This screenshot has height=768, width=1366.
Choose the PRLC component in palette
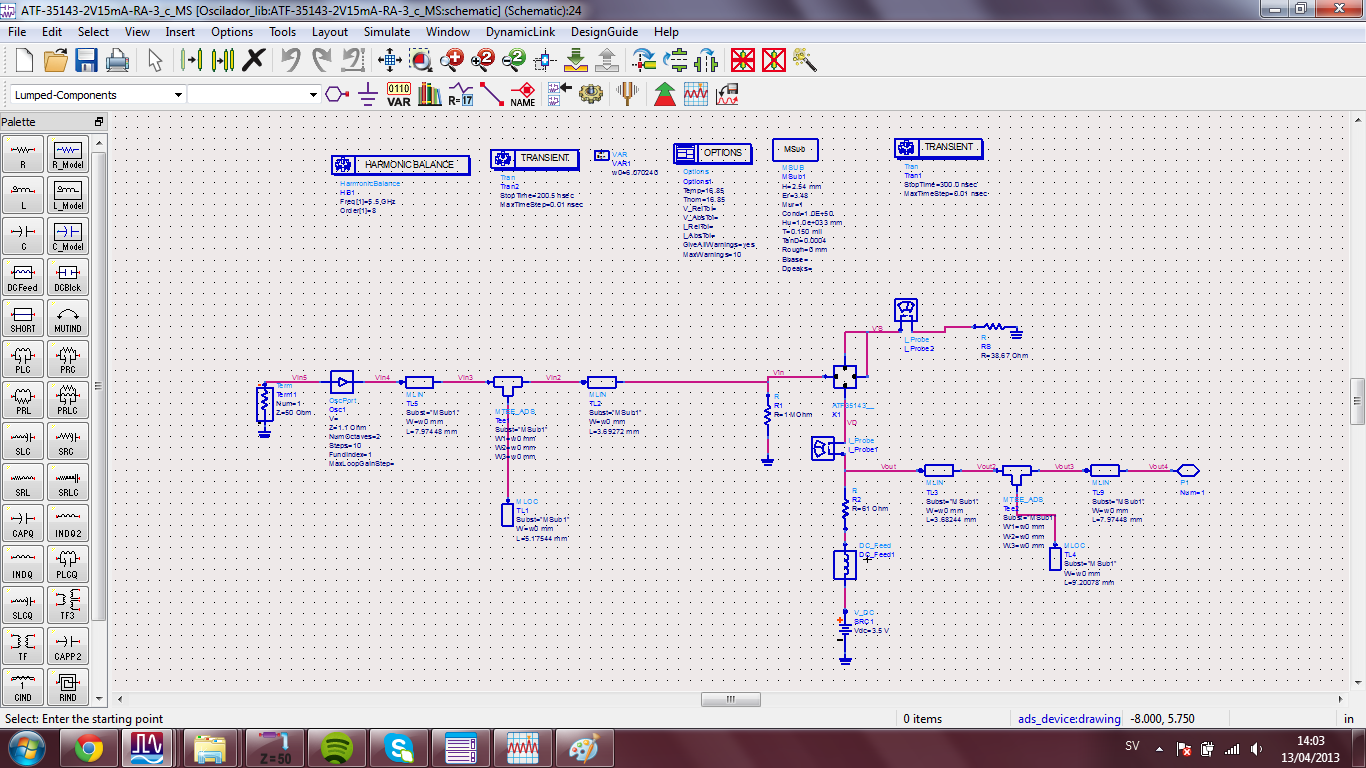pos(68,399)
